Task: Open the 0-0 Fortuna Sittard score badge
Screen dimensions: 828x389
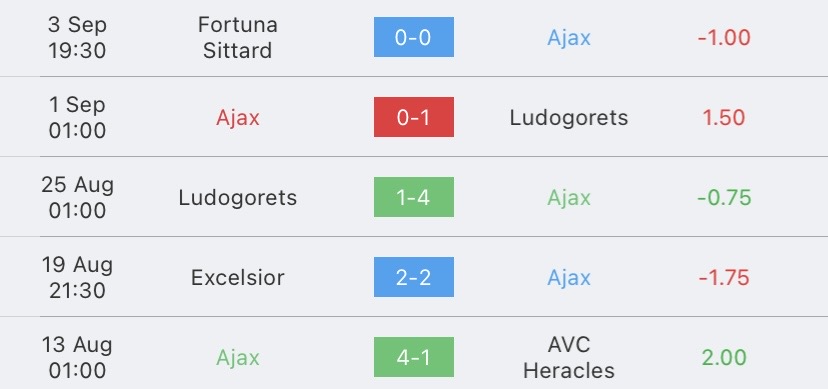Action: 413,37
